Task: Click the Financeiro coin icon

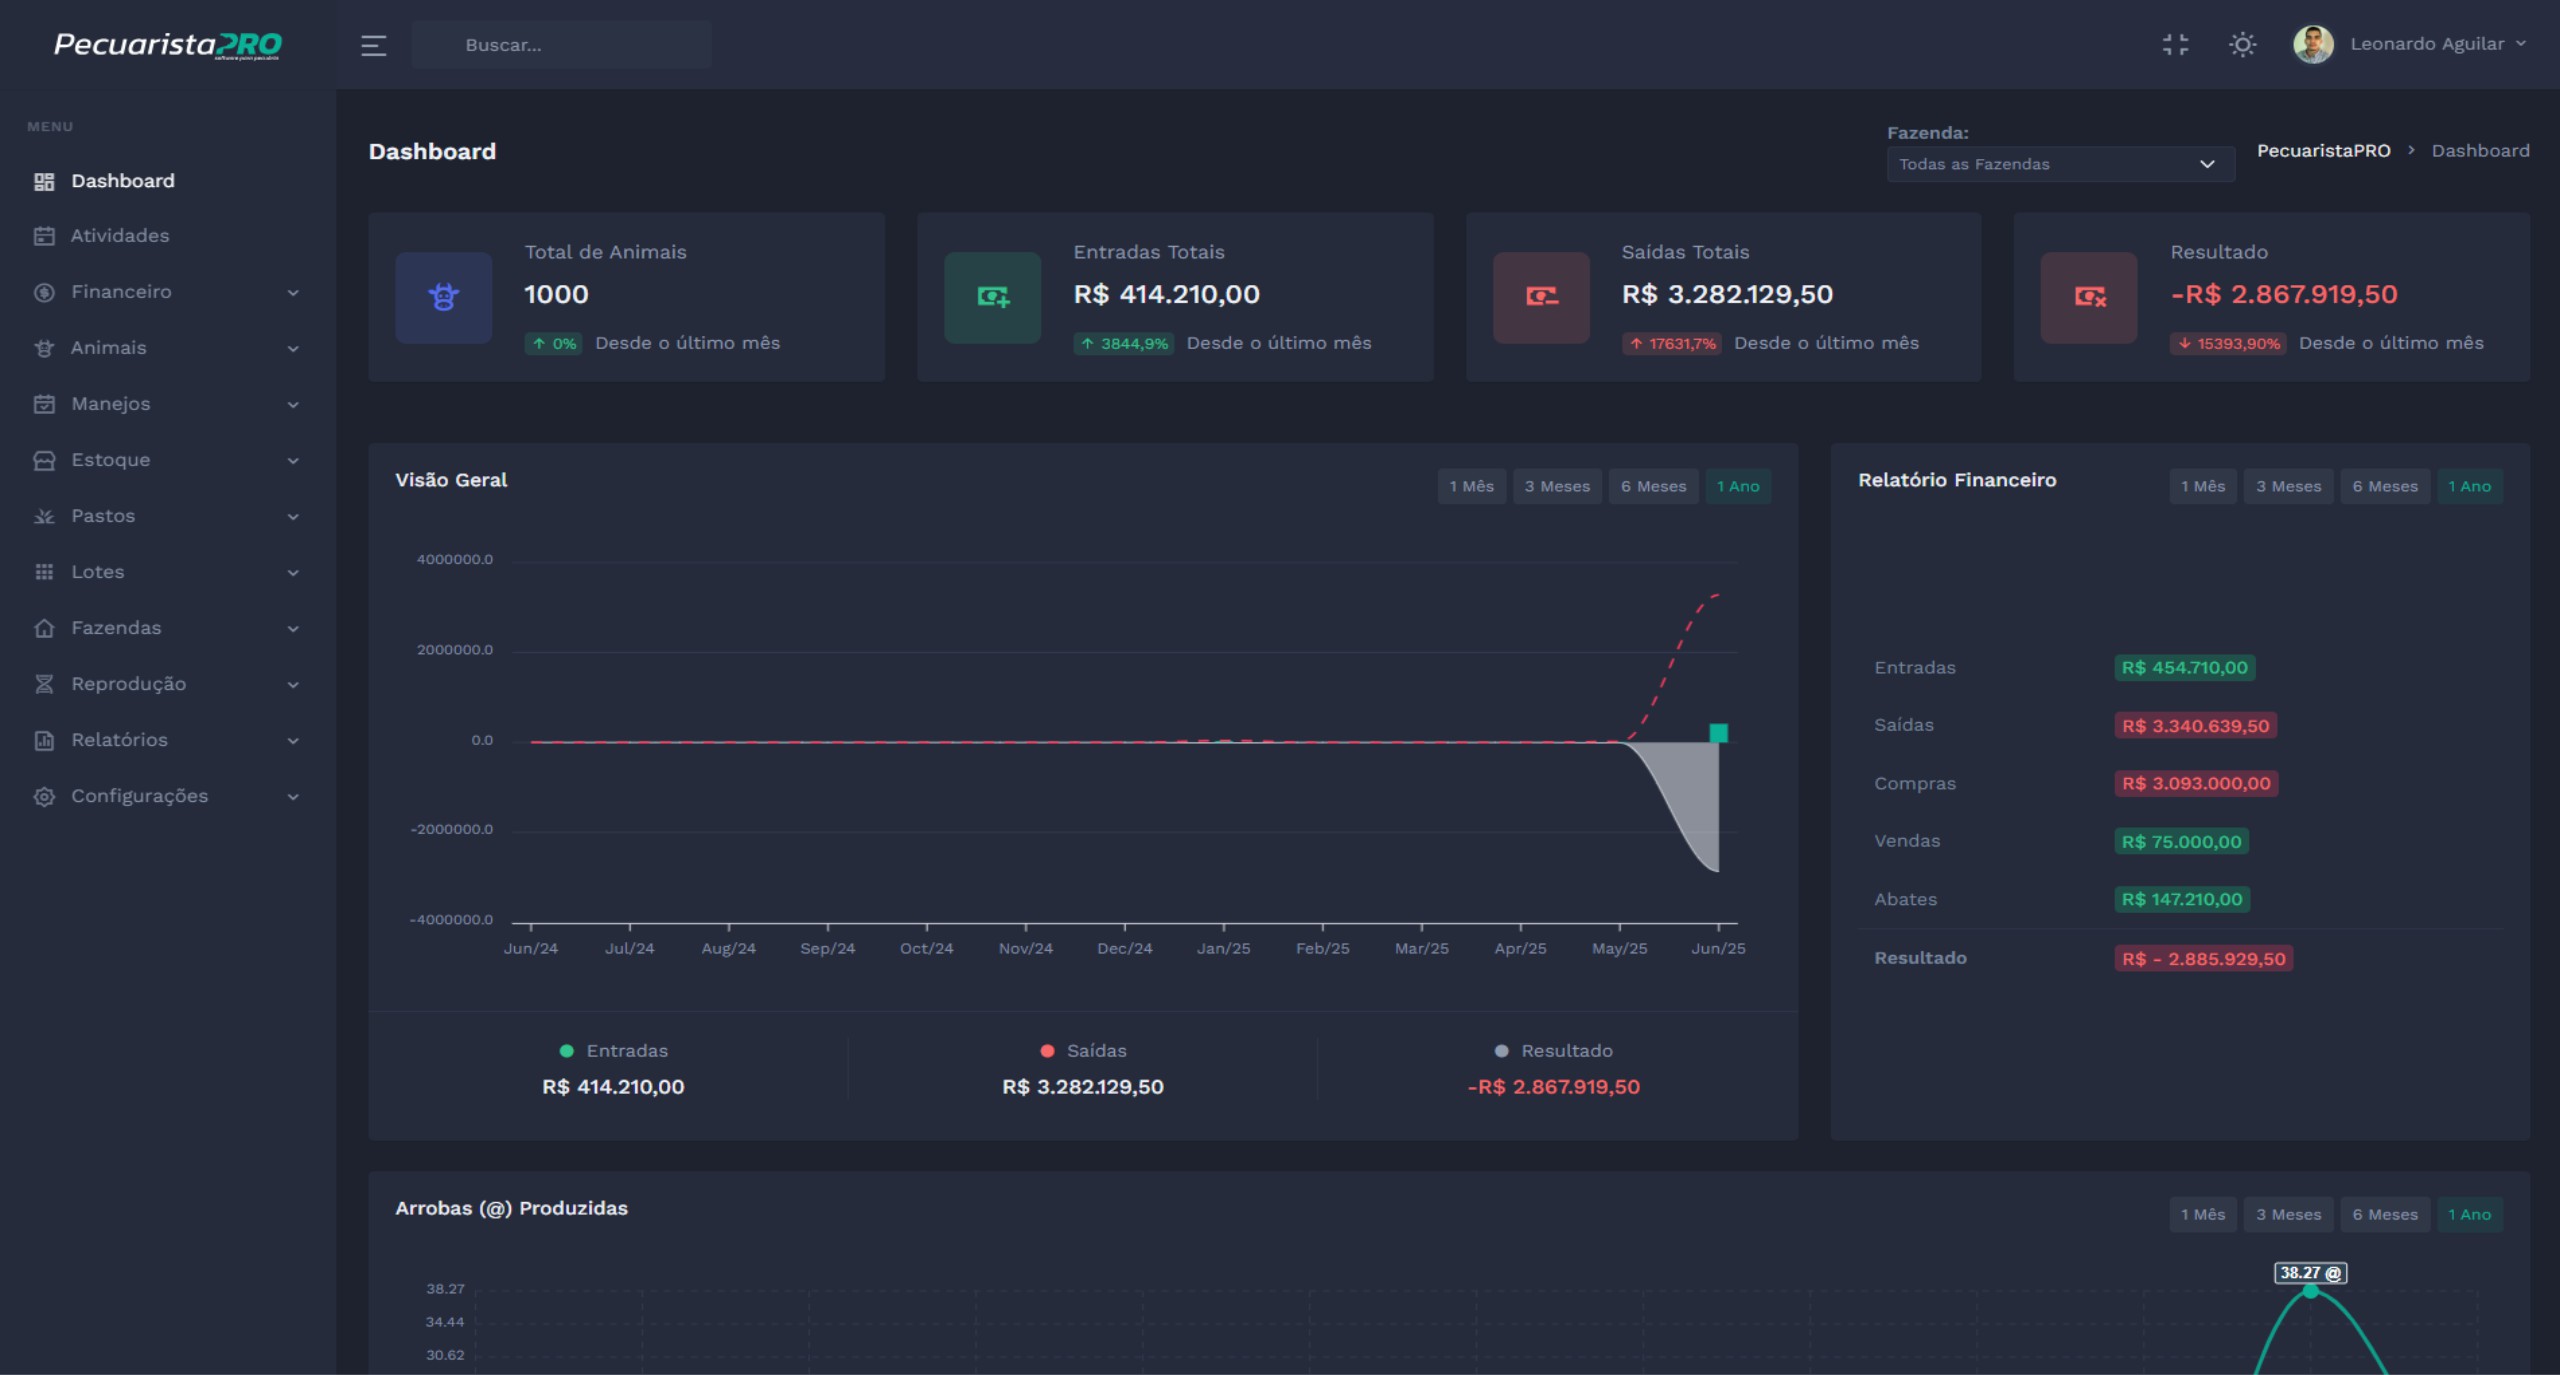Action: [44, 292]
